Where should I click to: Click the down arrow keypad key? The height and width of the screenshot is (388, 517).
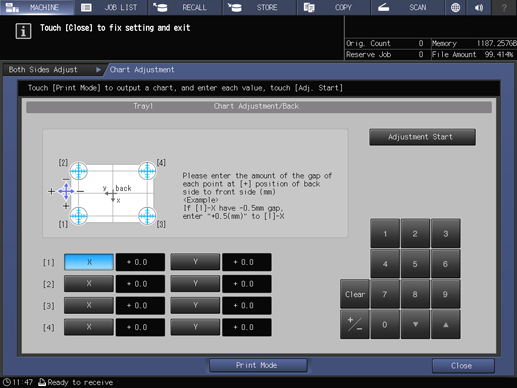click(x=415, y=324)
